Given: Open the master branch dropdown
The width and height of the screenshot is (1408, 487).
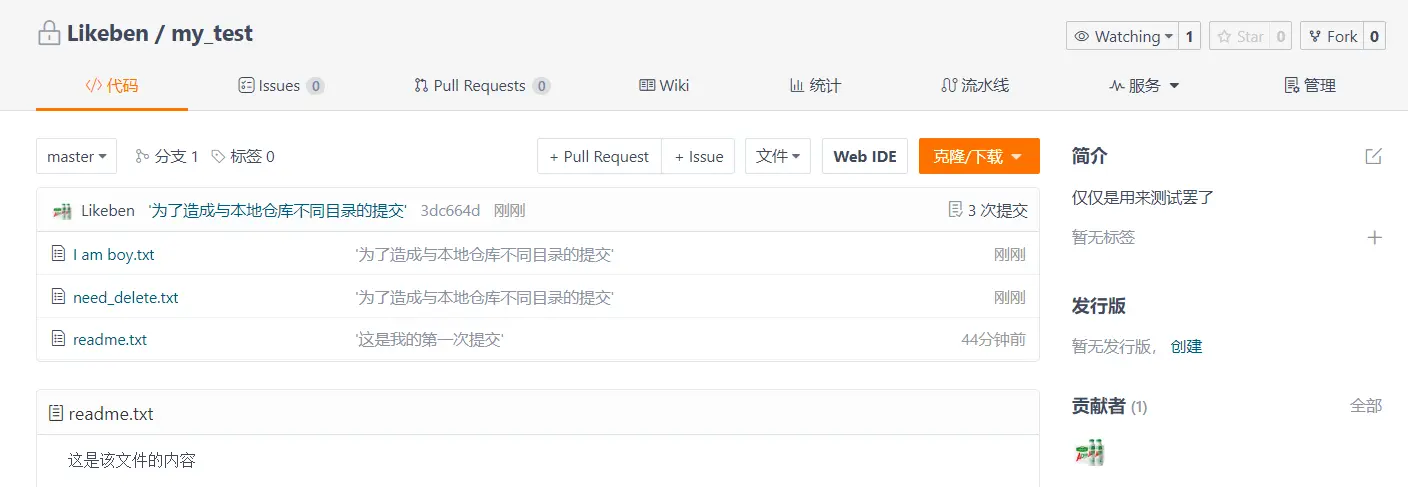Looking at the screenshot, I should [x=77, y=156].
